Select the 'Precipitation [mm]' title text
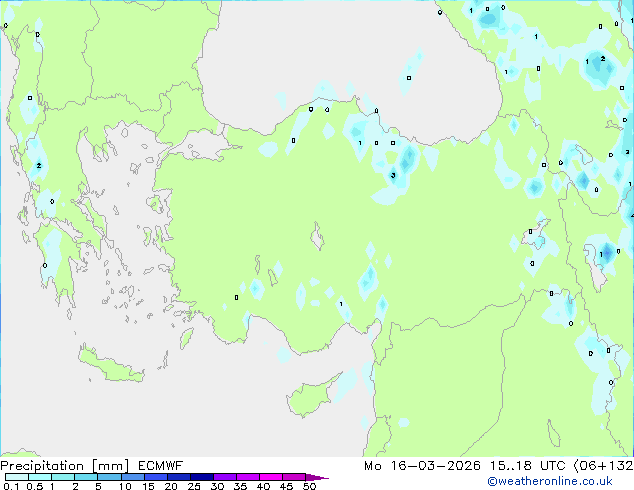The height and width of the screenshot is (490, 634). click(65, 466)
